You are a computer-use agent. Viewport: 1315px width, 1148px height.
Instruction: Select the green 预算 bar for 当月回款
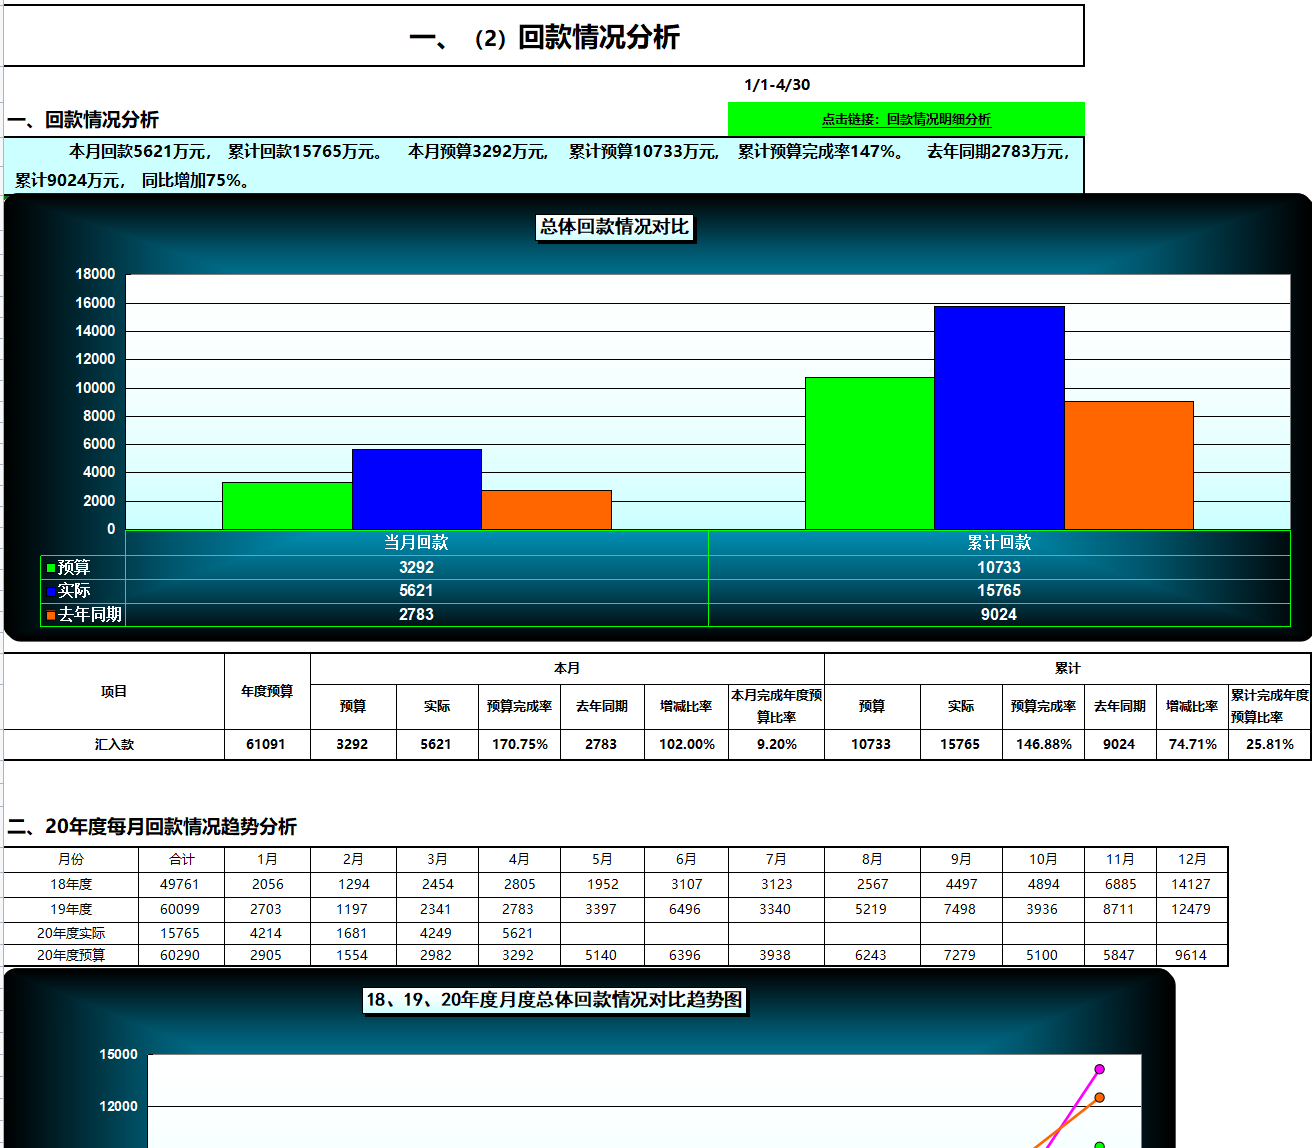(x=288, y=506)
